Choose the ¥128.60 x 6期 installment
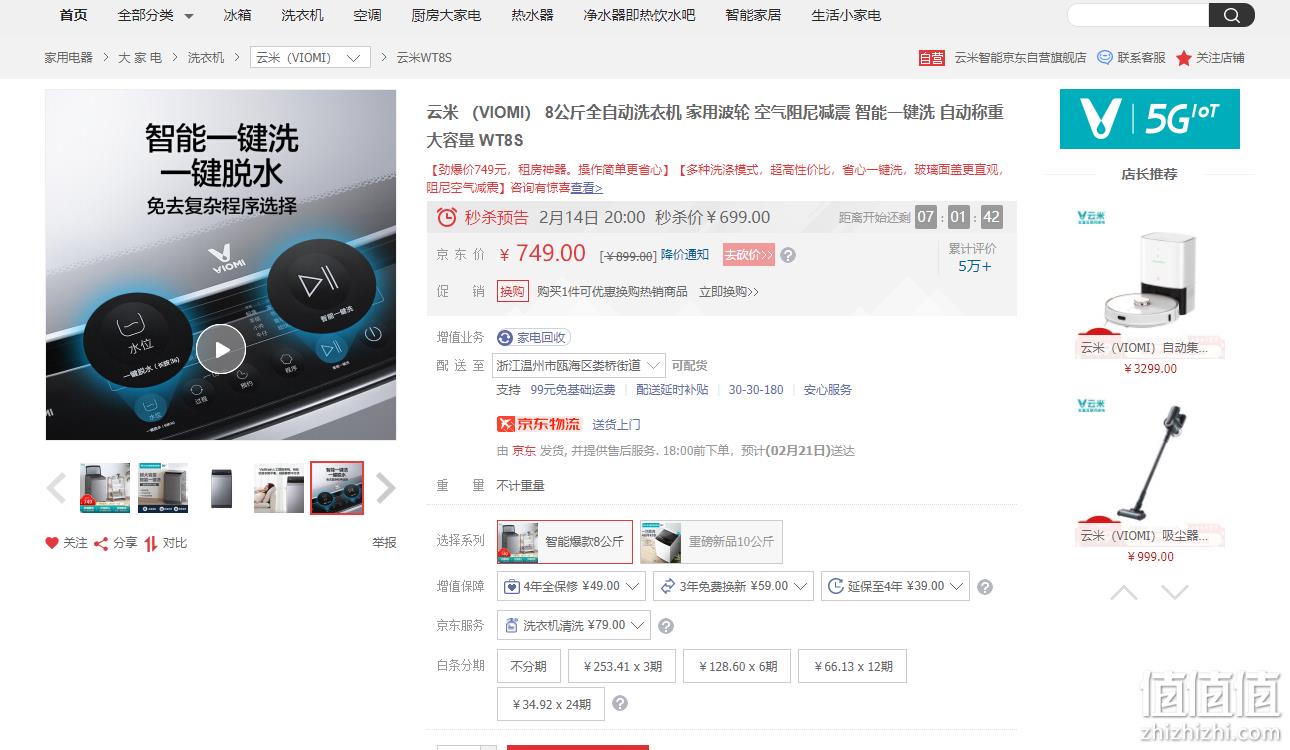Viewport: 1290px width, 750px height. pos(738,666)
